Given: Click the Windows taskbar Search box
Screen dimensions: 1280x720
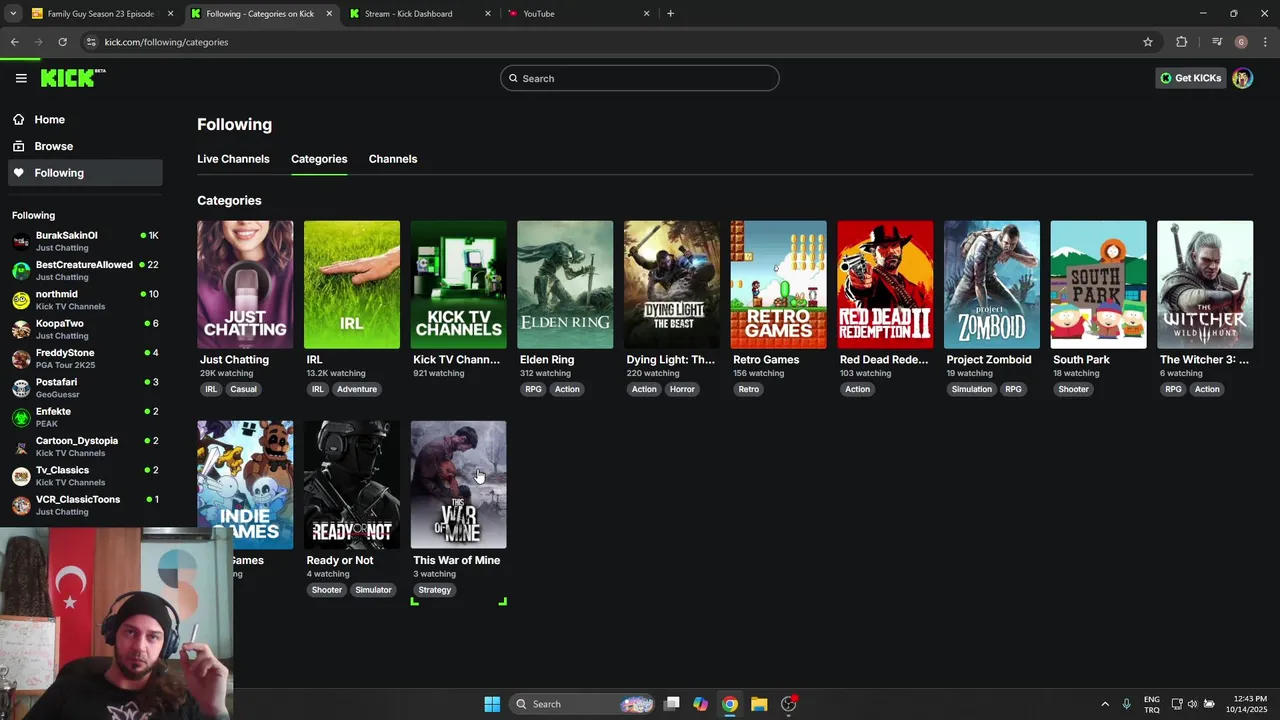Looking at the screenshot, I should click(x=582, y=704).
